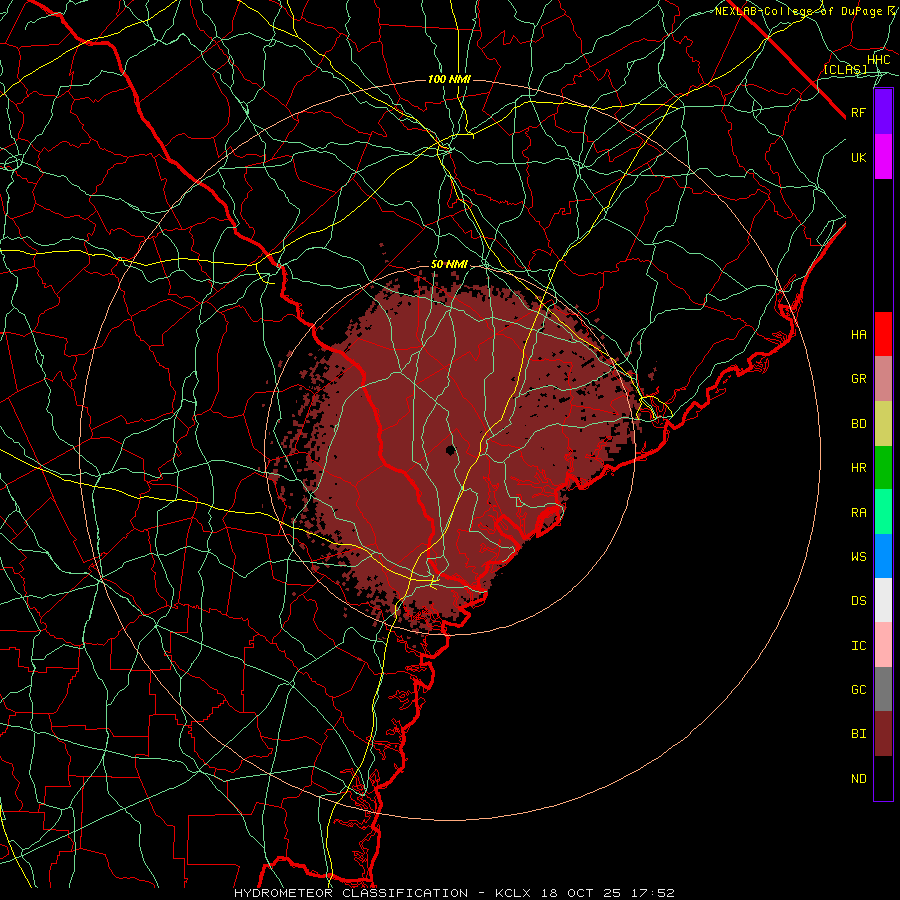Click the 'RA' legend label
The width and height of the screenshot is (900, 900).
pos(859,513)
